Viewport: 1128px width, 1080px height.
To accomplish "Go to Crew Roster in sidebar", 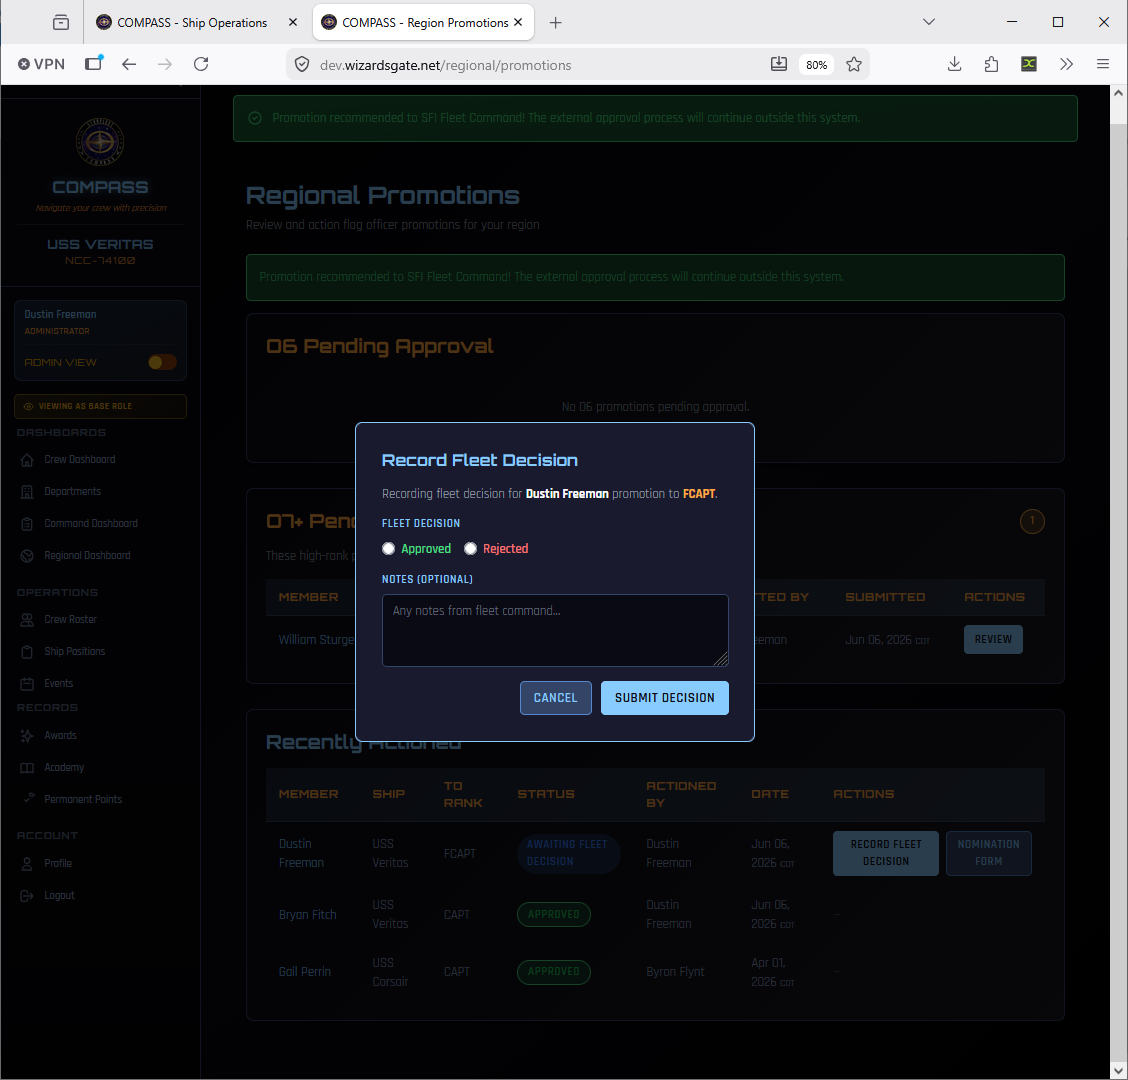I will coord(70,620).
